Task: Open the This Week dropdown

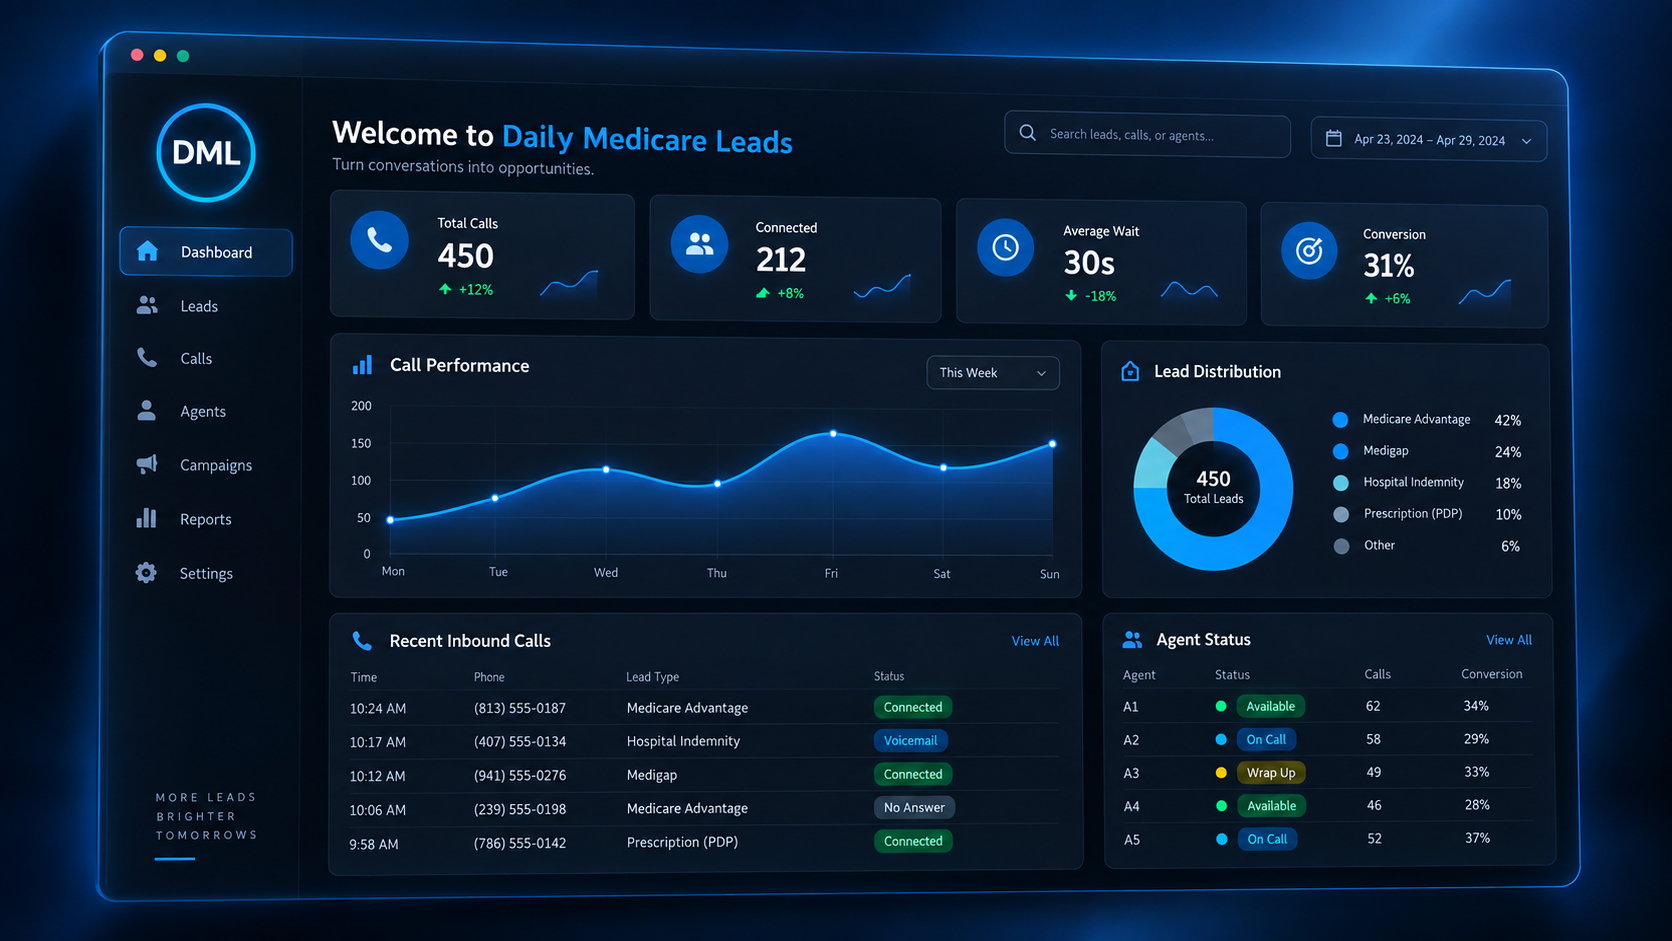Action: 993,372
